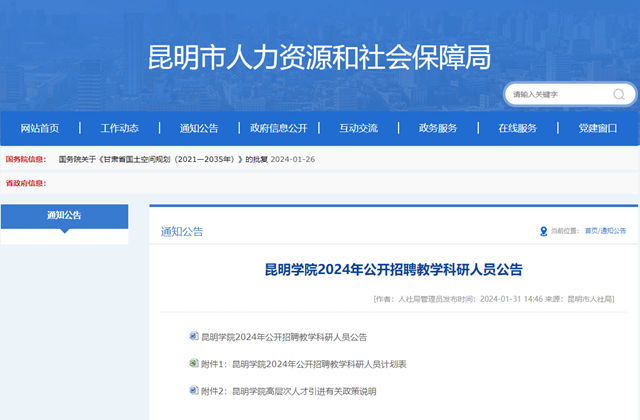Select the 通知公告 sidebar tab

coord(64,216)
